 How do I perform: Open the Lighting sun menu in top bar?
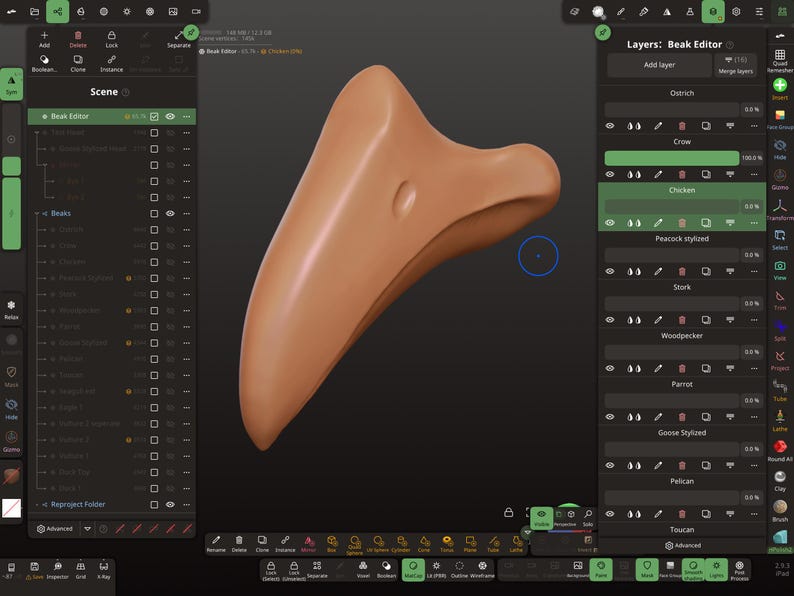click(127, 11)
